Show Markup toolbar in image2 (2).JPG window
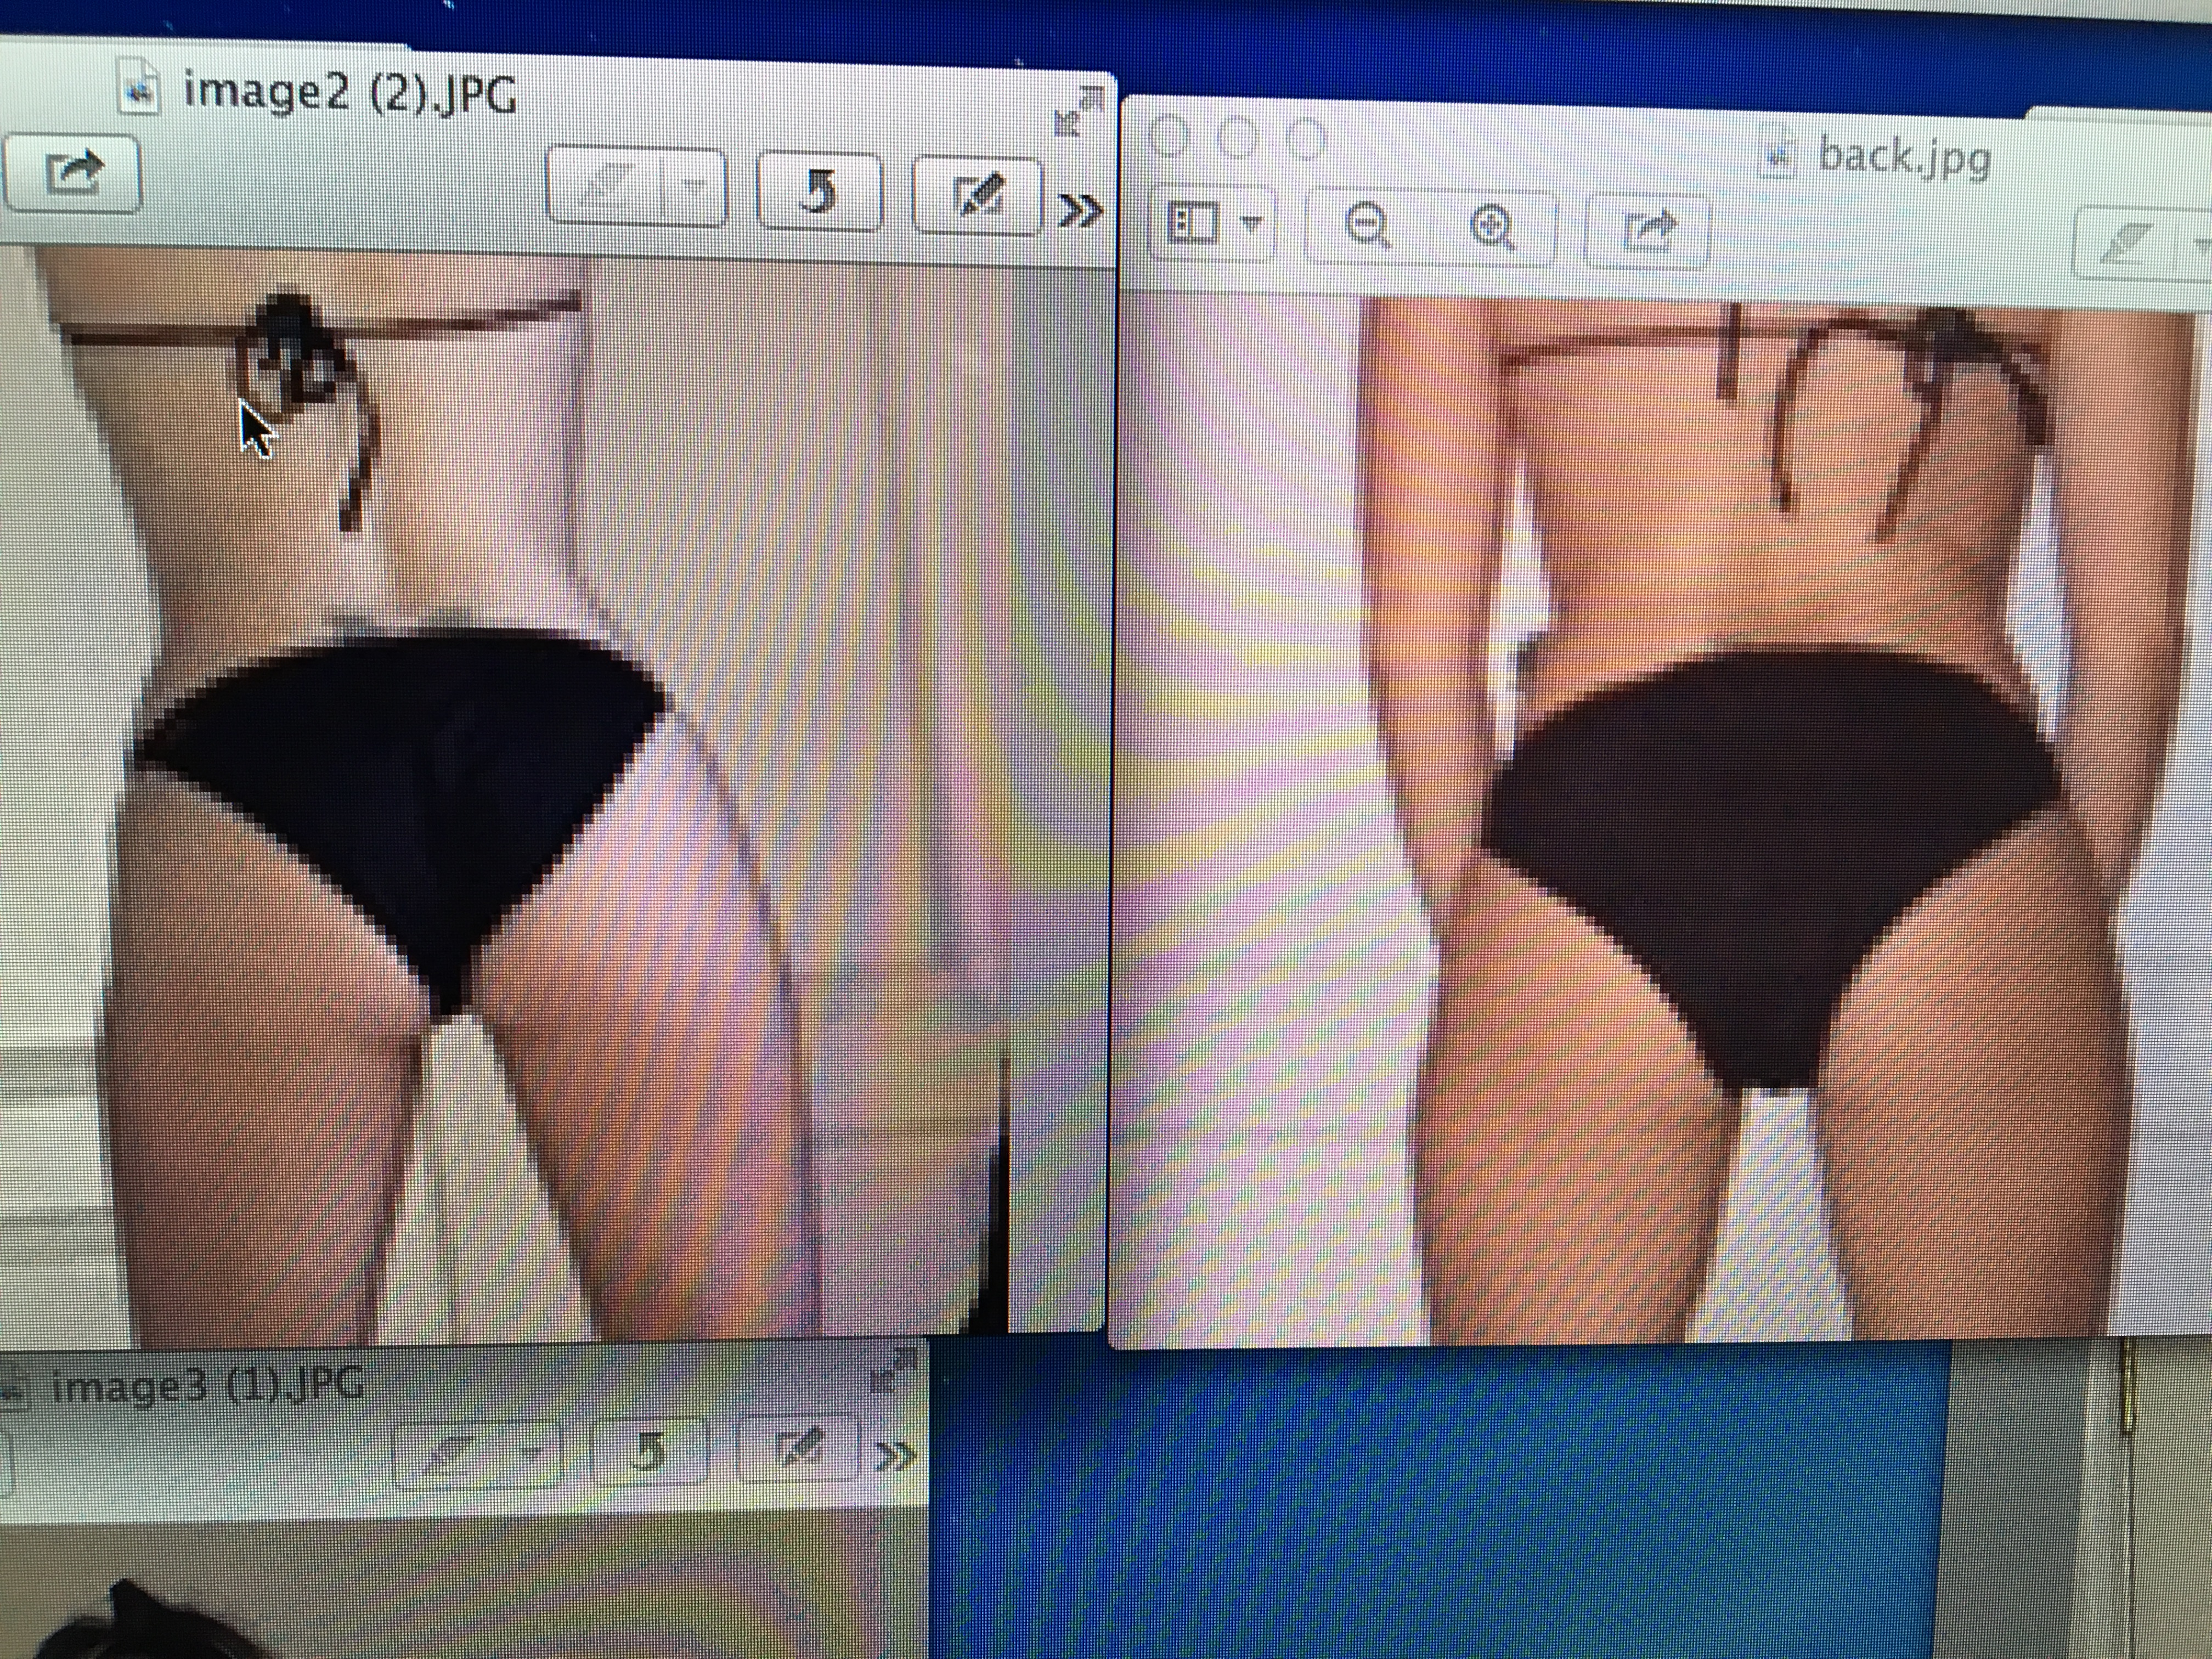The width and height of the screenshot is (2212, 1659). tap(978, 195)
